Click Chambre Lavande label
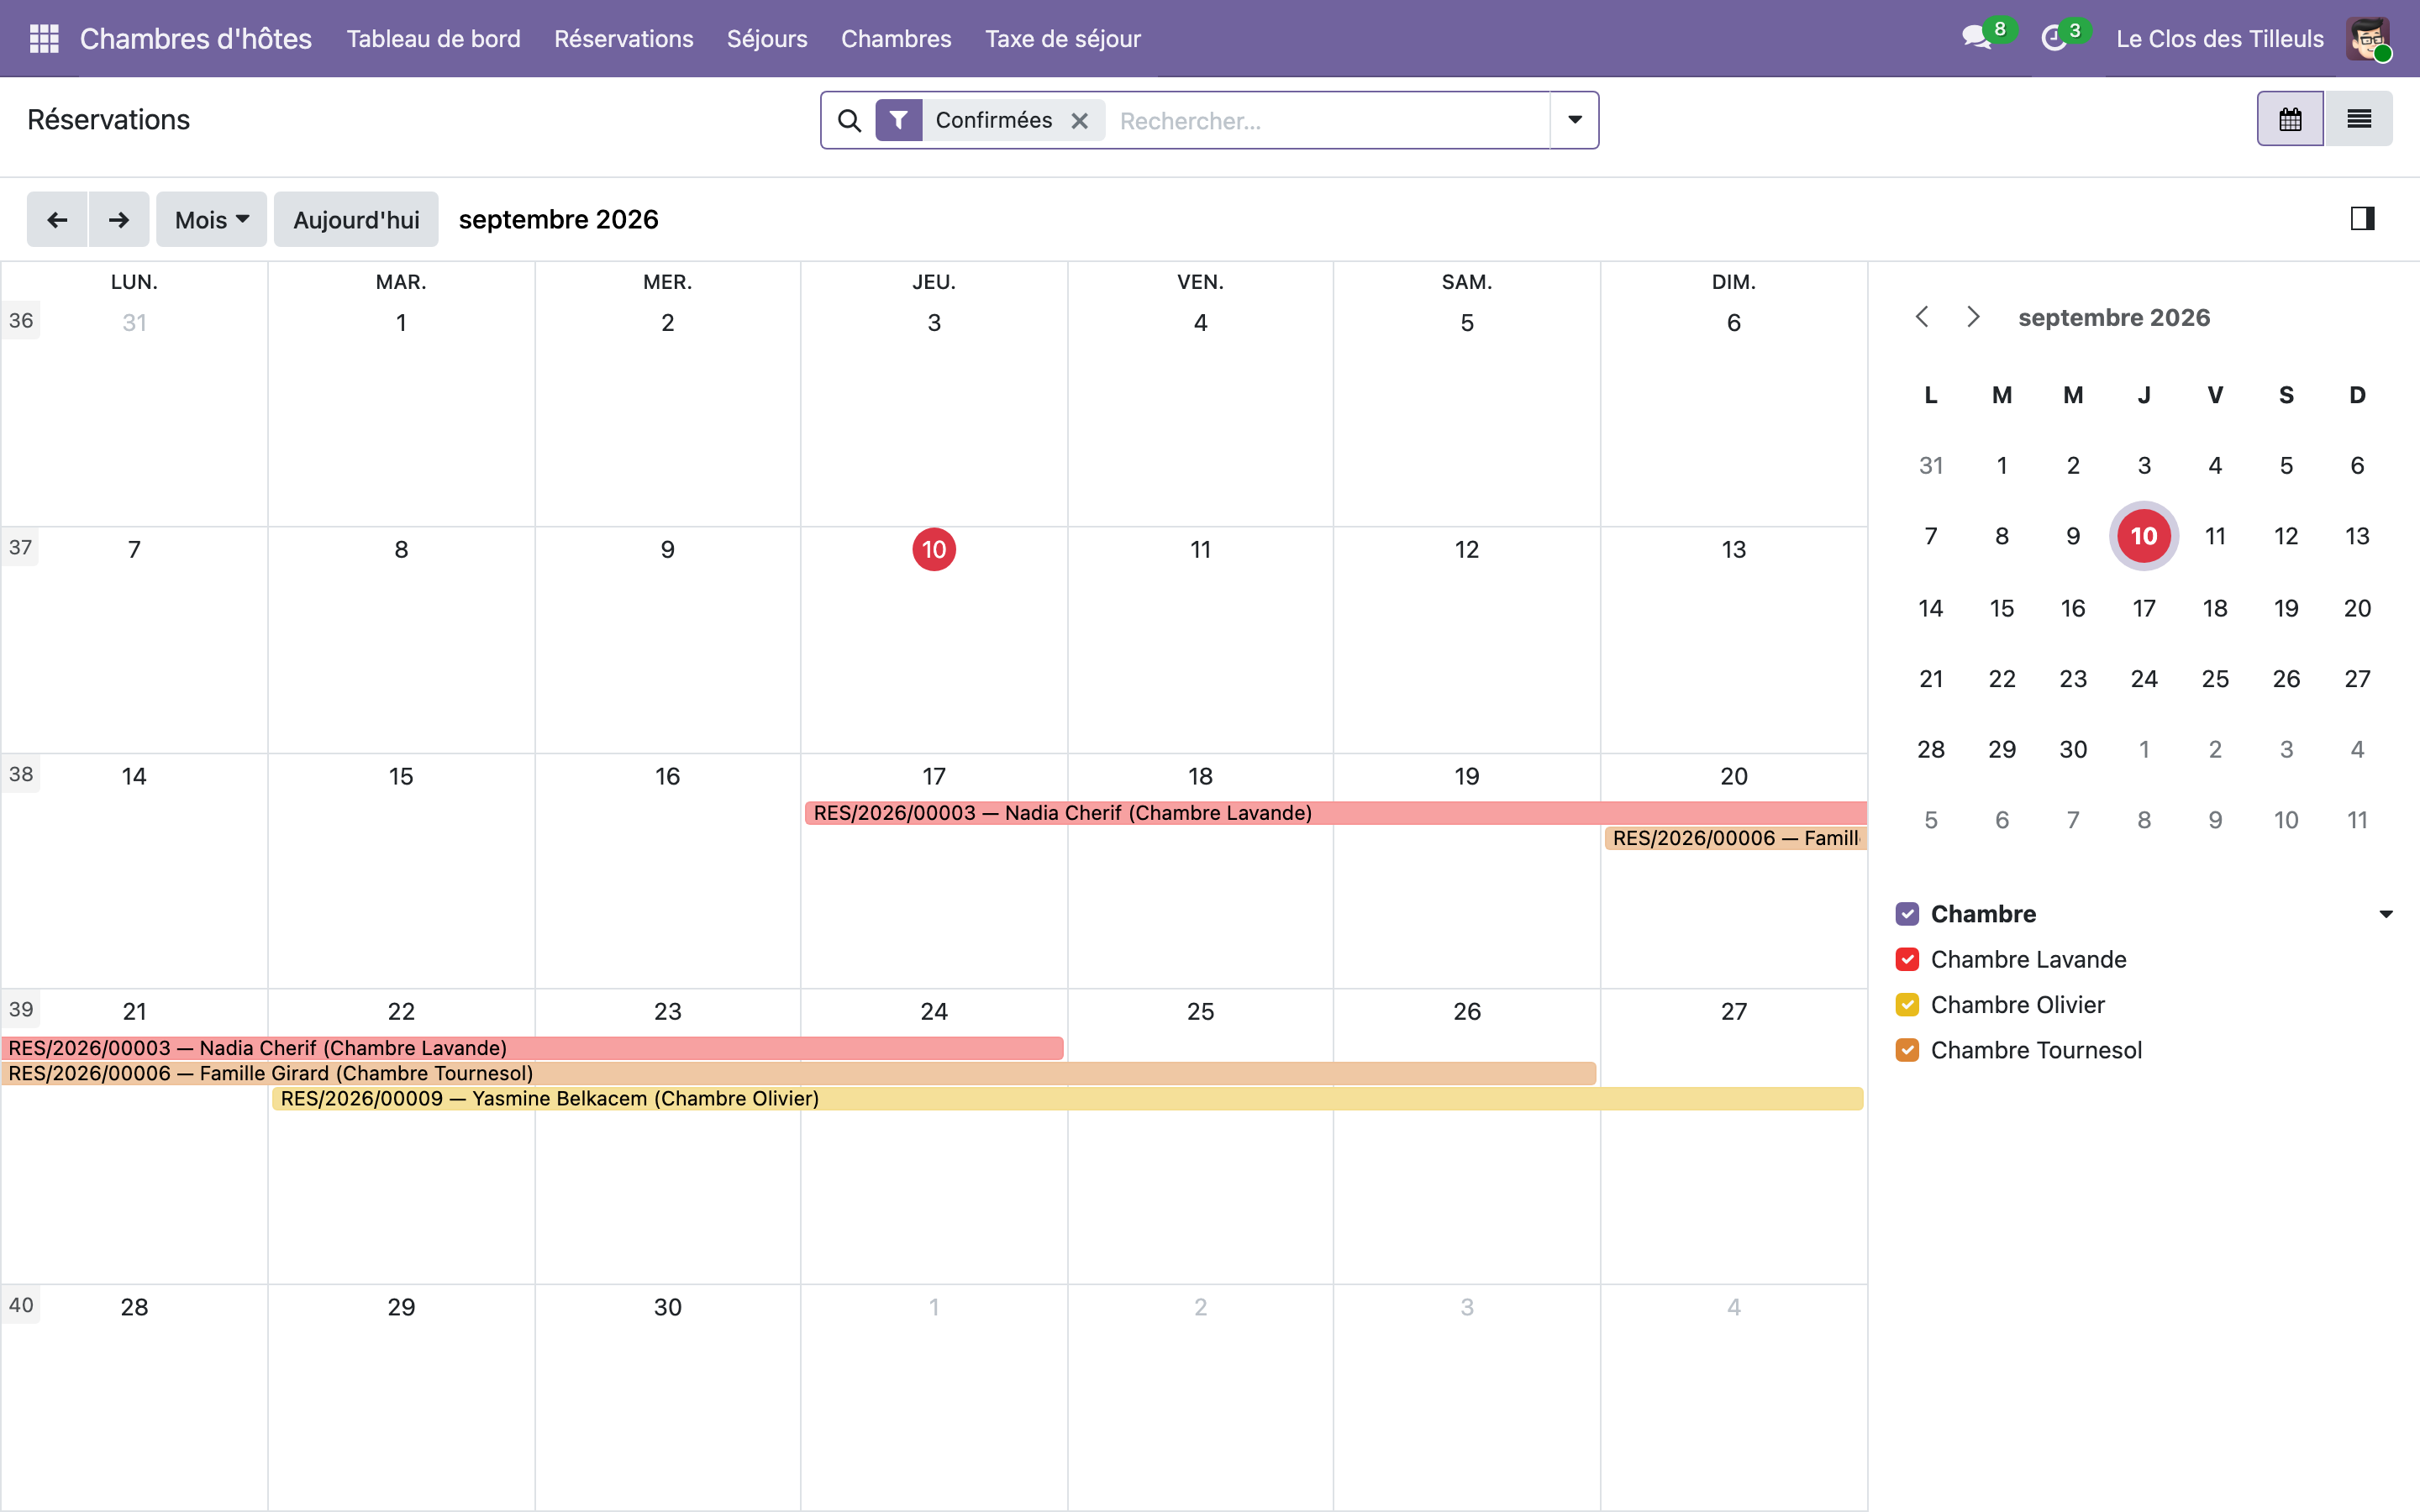This screenshot has width=2420, height=1512. 2028,959
